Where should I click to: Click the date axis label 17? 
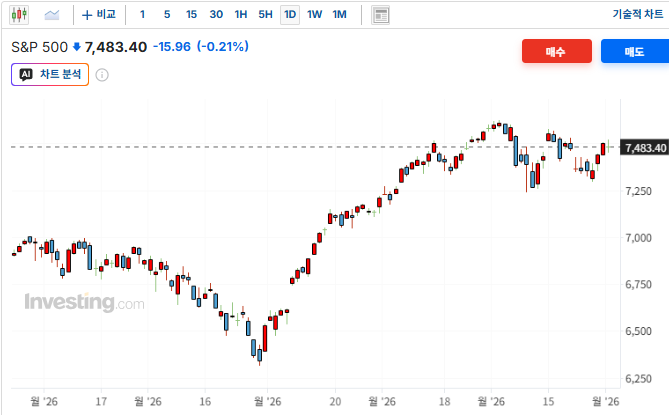tap(101, 401)
